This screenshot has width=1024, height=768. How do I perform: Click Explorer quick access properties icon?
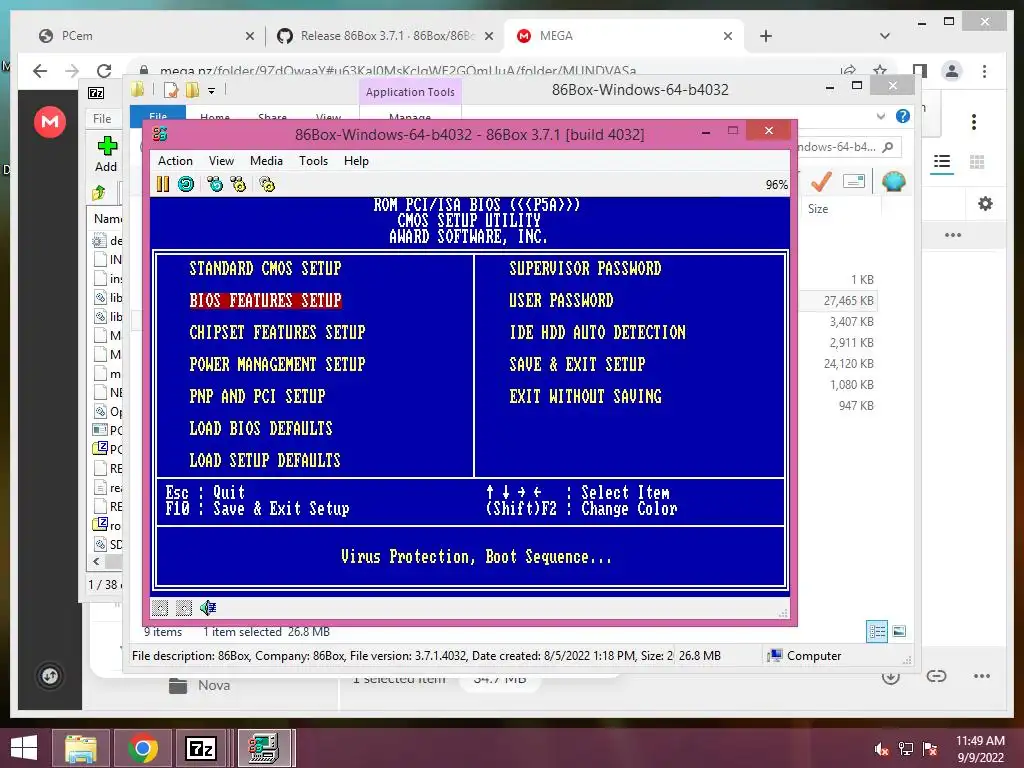[x=171, y=89]
